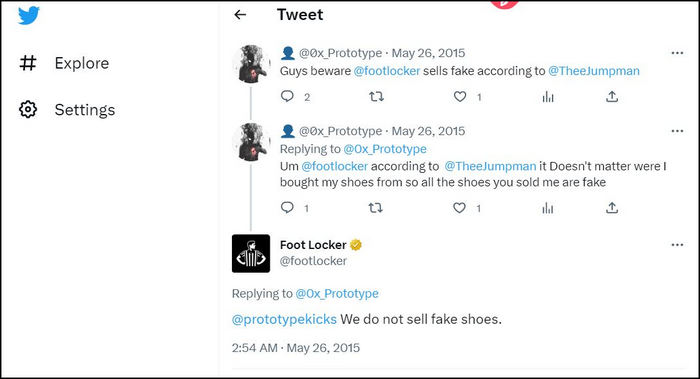
Task: Open the three-dot menu on Foot Locker tweet
Action: coord(677,245)
